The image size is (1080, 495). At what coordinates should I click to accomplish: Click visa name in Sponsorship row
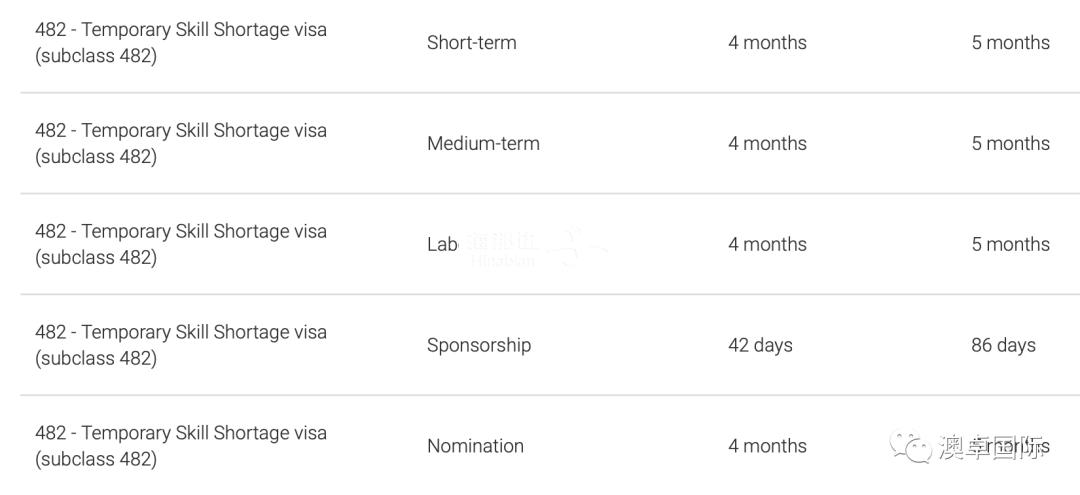[x=181, y=345]
